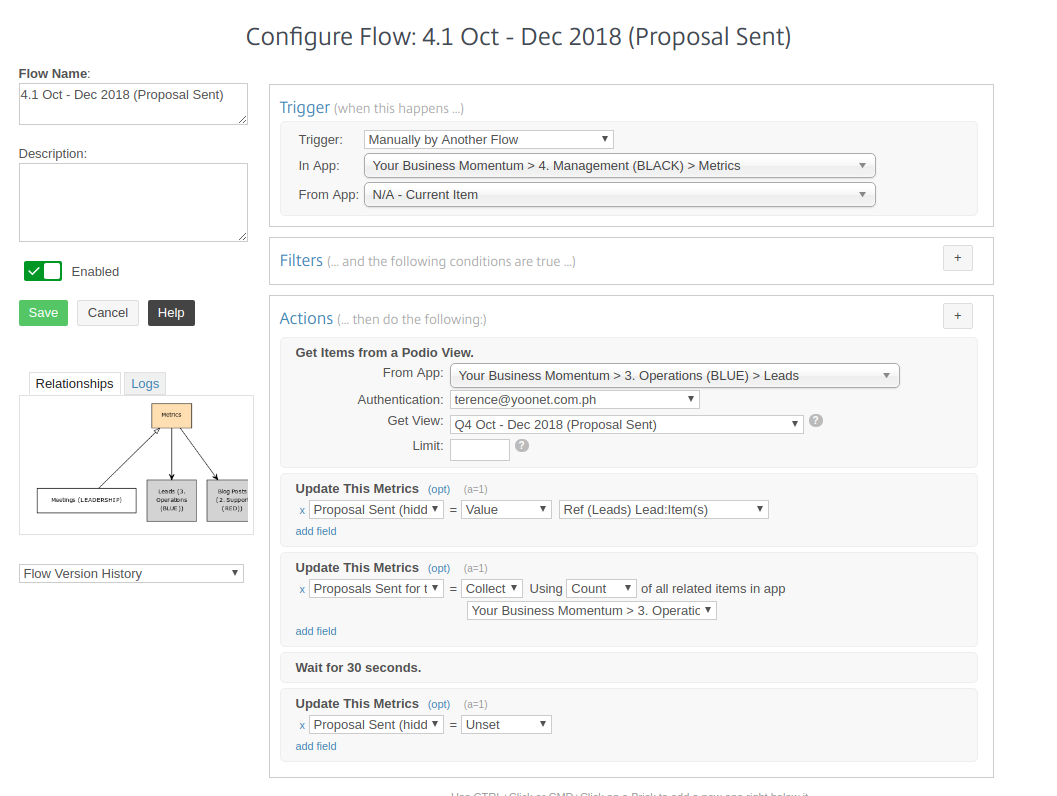Click the Cancel button

pyautogui.click(x=108, y=313)
